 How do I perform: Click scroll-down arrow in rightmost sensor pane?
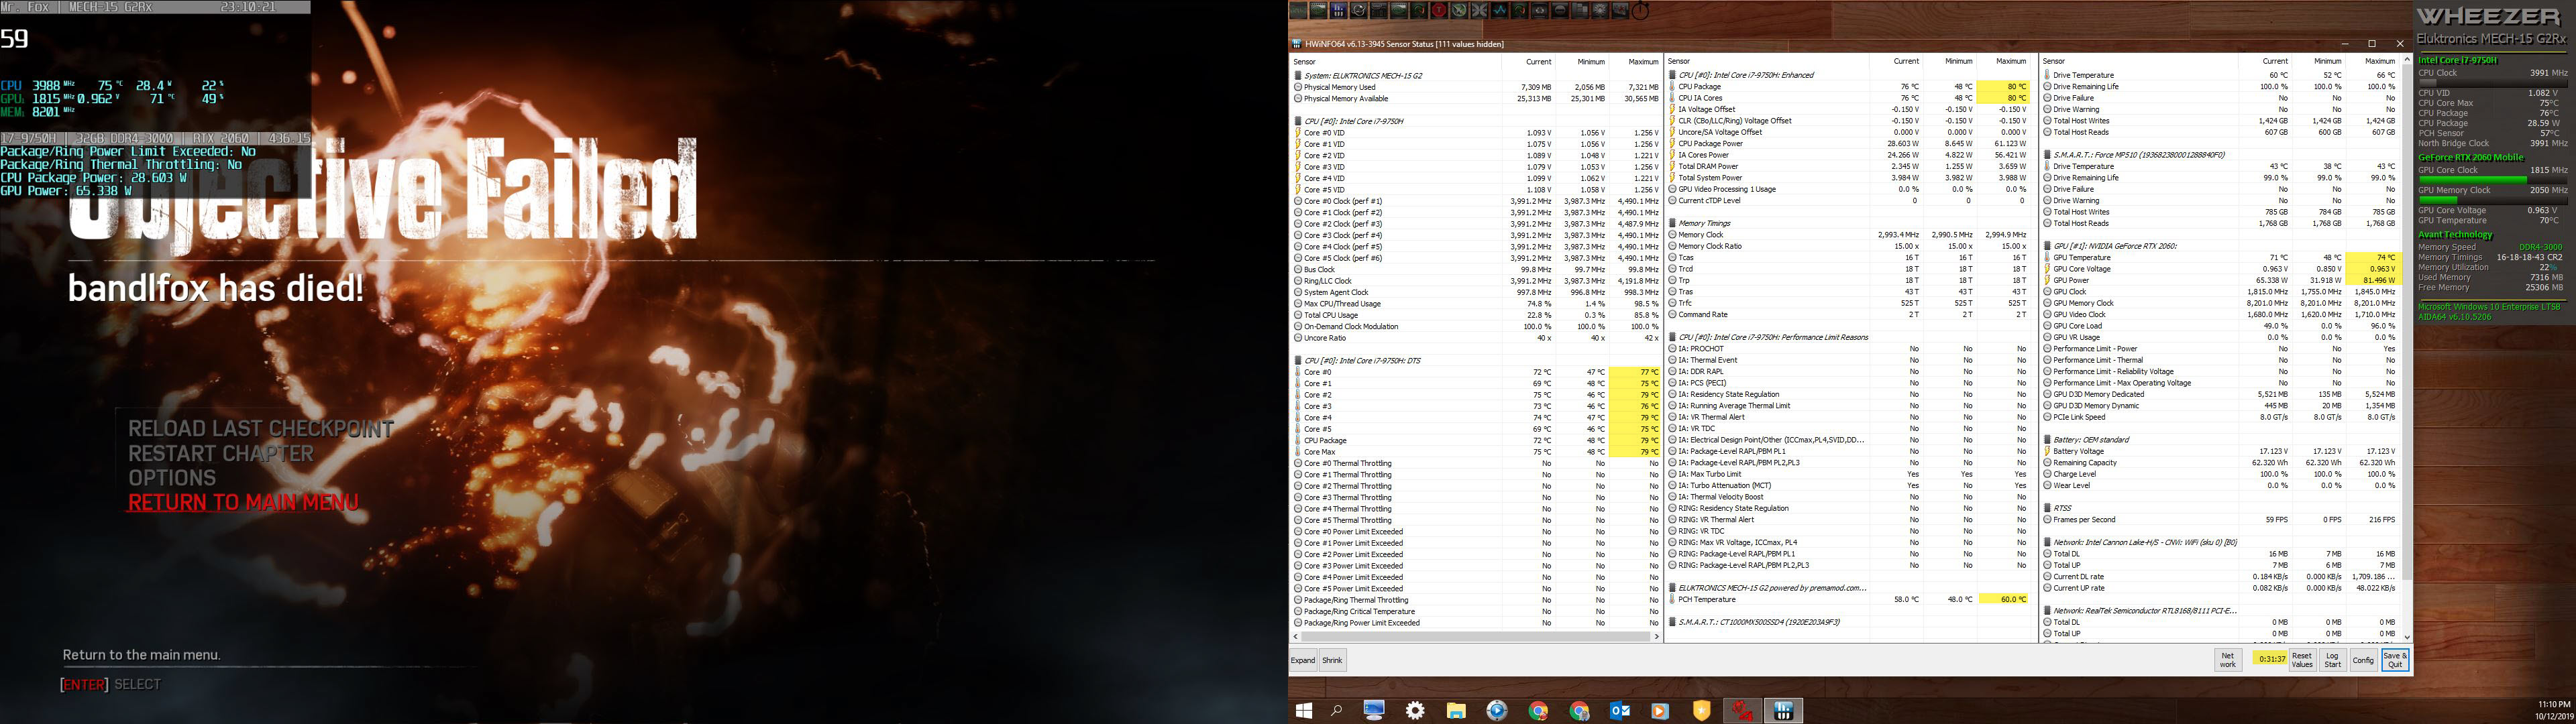click(2407, 637)
